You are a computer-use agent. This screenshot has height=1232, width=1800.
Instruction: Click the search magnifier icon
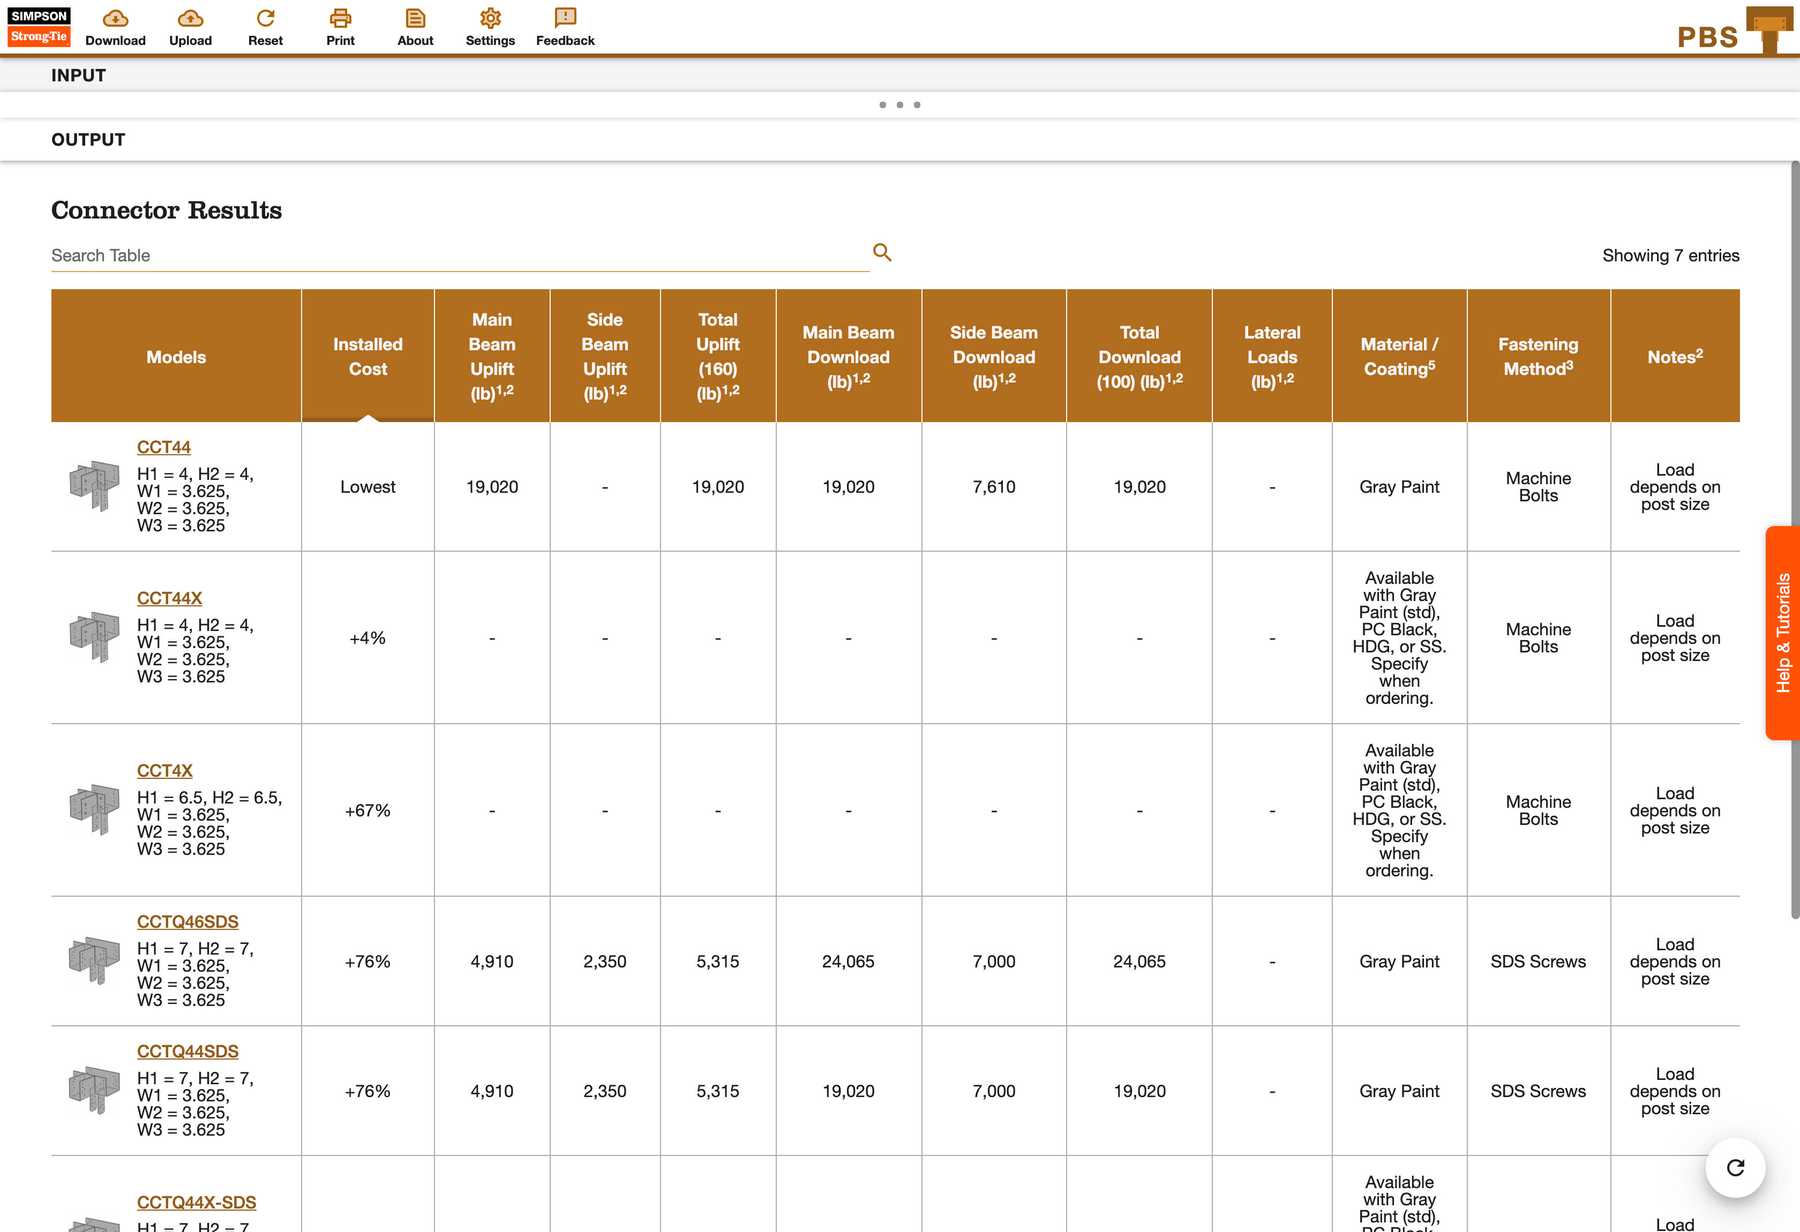[882, 253]
